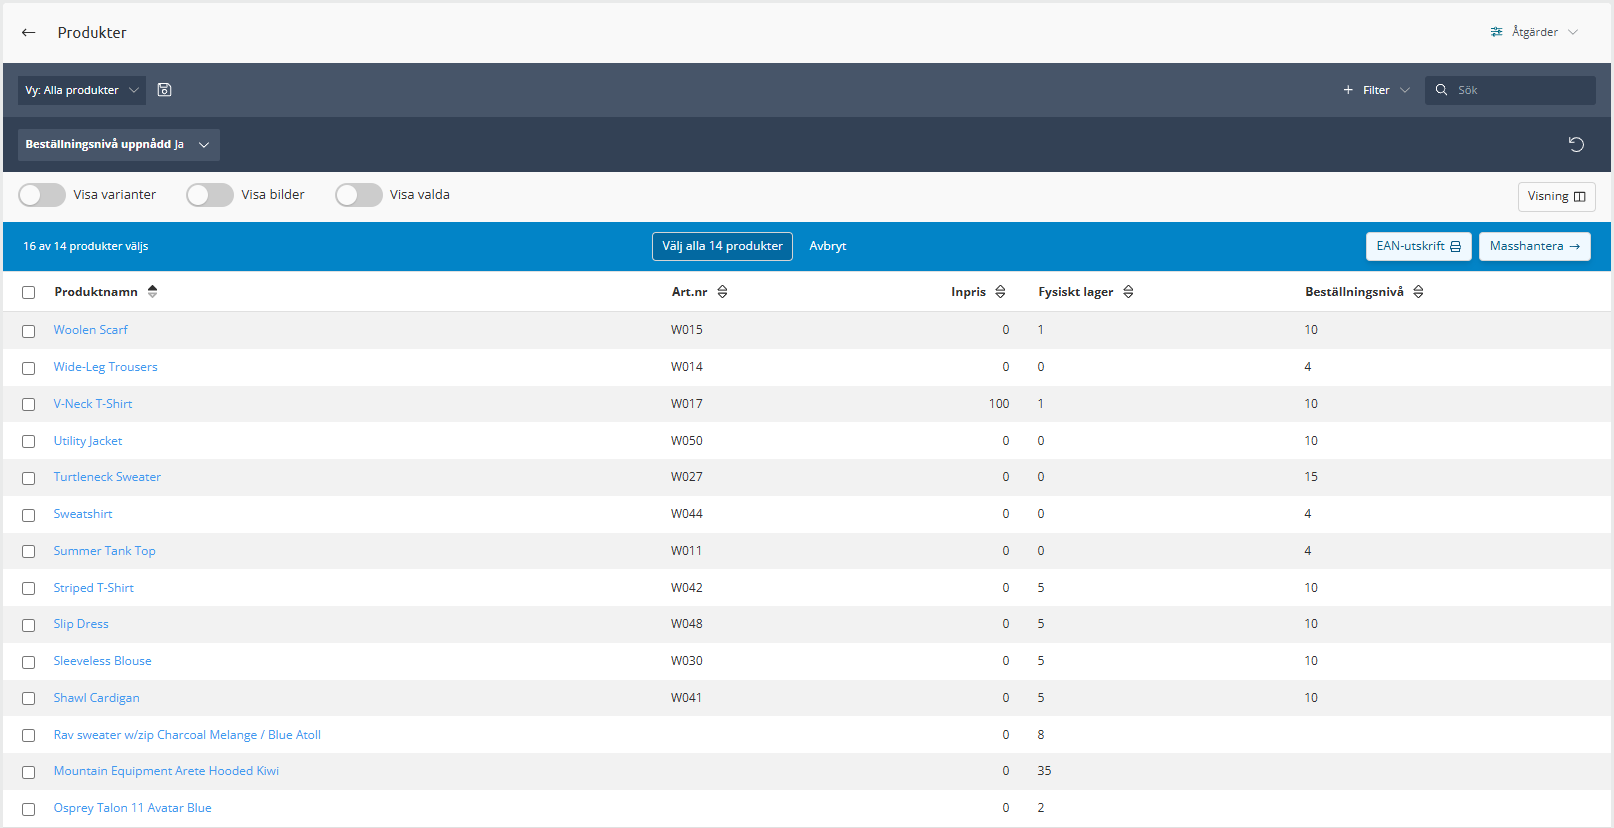Click the reset filters circular arrow icon
This screenshot has width=1614, height=828.
pyautogui.click(x=1576, y=145)
